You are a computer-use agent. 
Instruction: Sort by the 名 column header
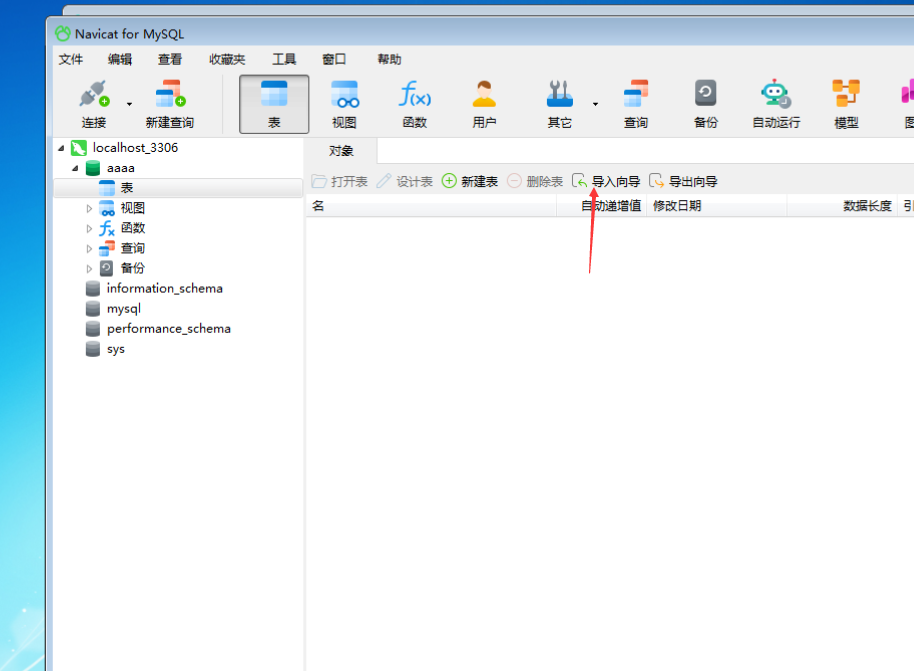click(x=431, y=206)
